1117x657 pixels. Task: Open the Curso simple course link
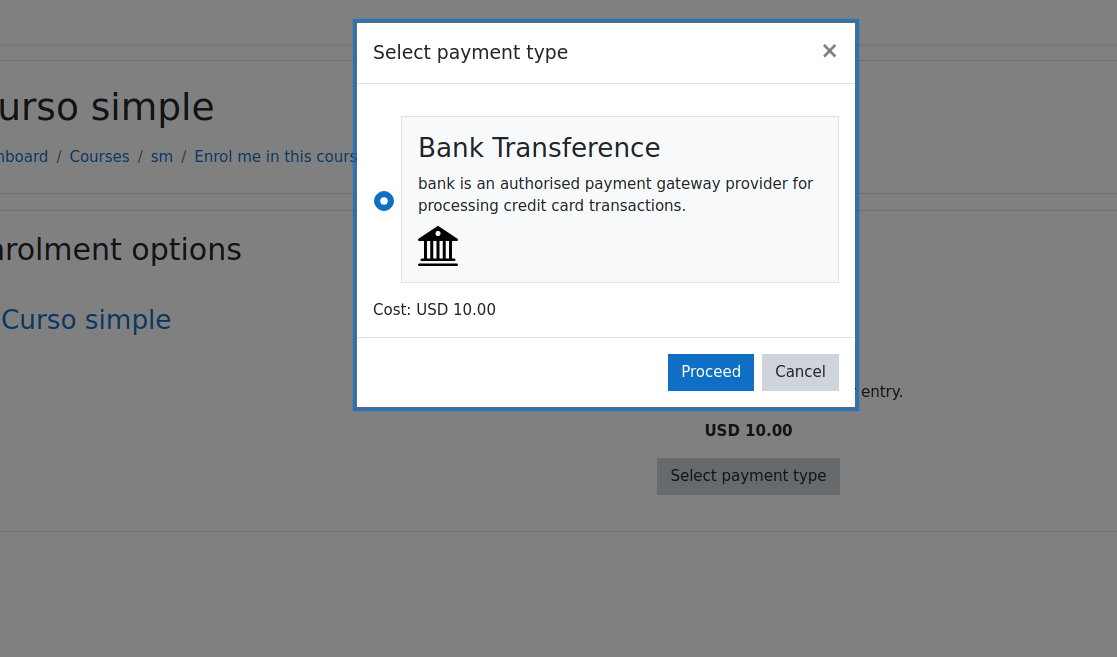point(86,320)
